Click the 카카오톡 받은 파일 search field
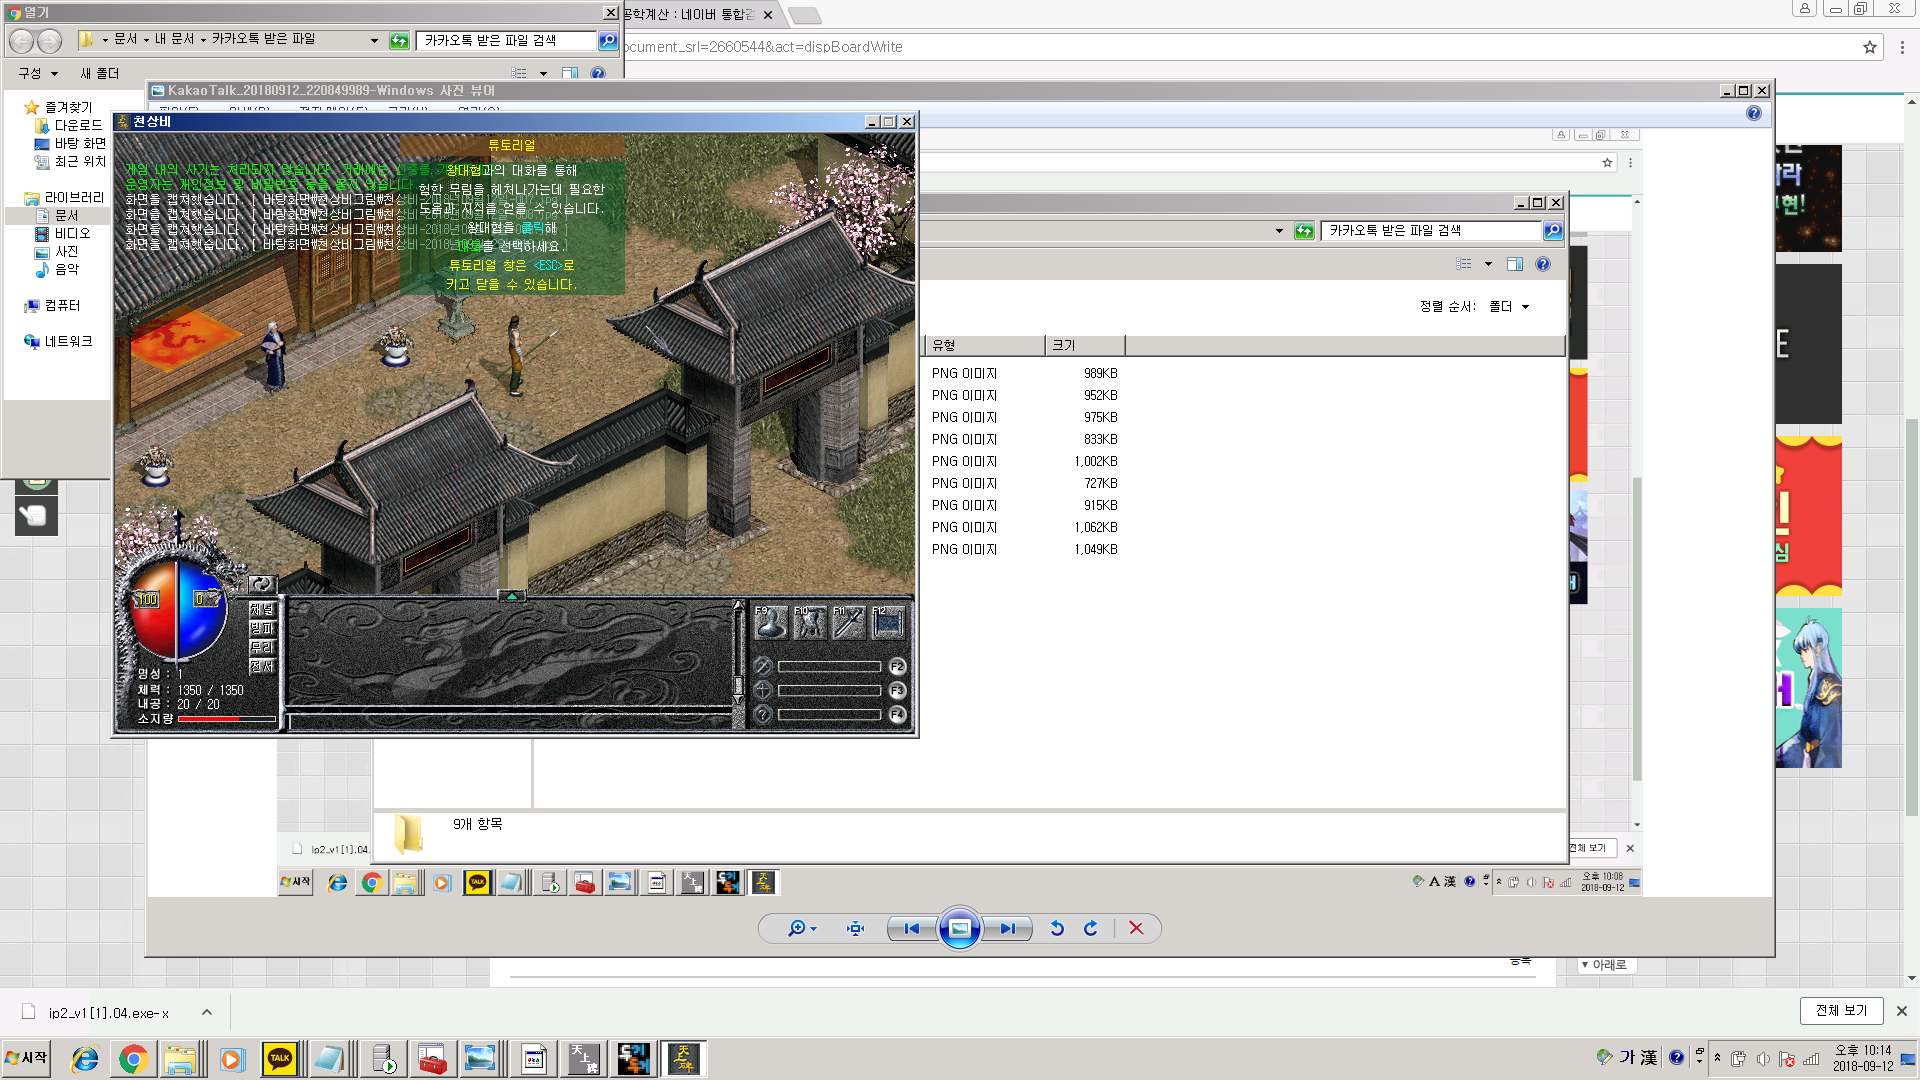The image size is (1920, 1080). (x=505, y=40)
